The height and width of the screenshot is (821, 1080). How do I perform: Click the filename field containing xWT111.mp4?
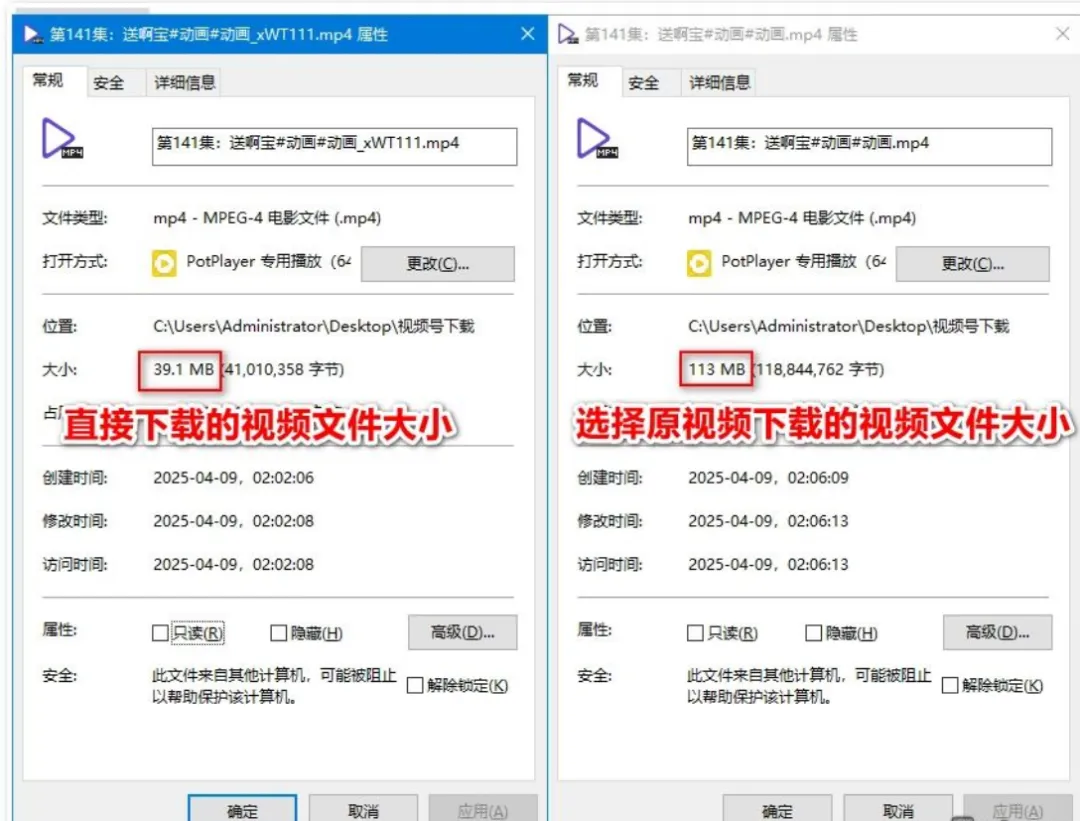(x=334, y=146)
